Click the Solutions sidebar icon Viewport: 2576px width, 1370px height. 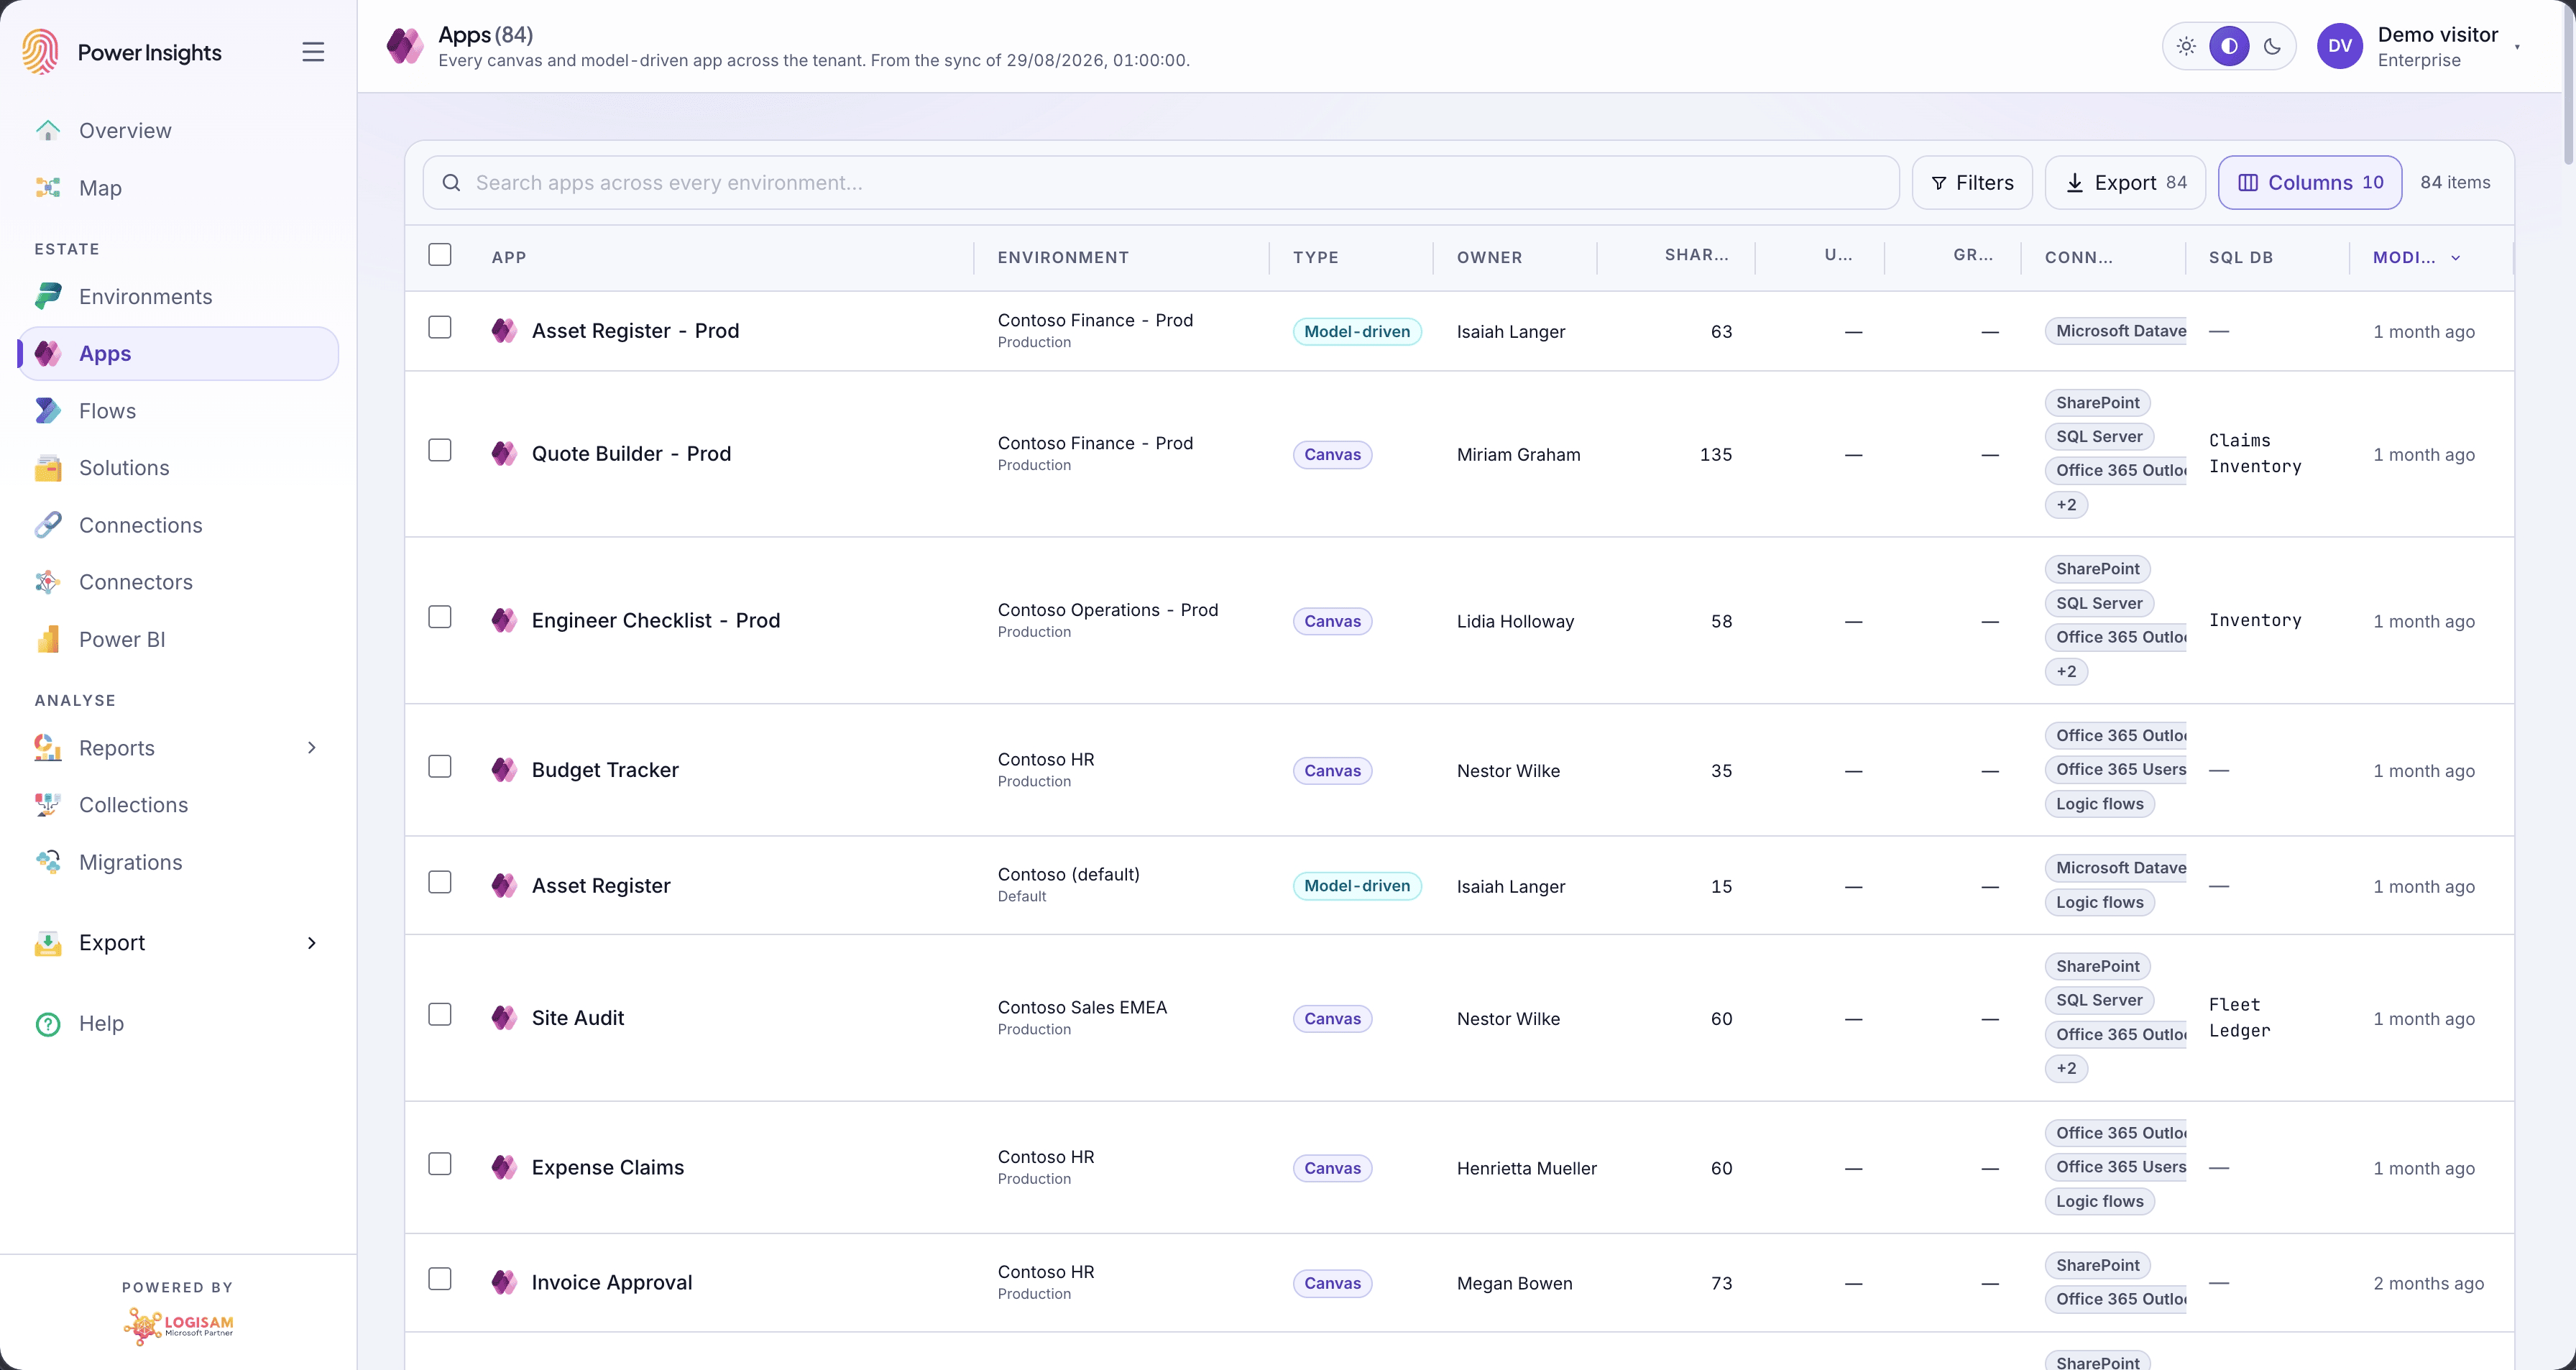(48, 468)
